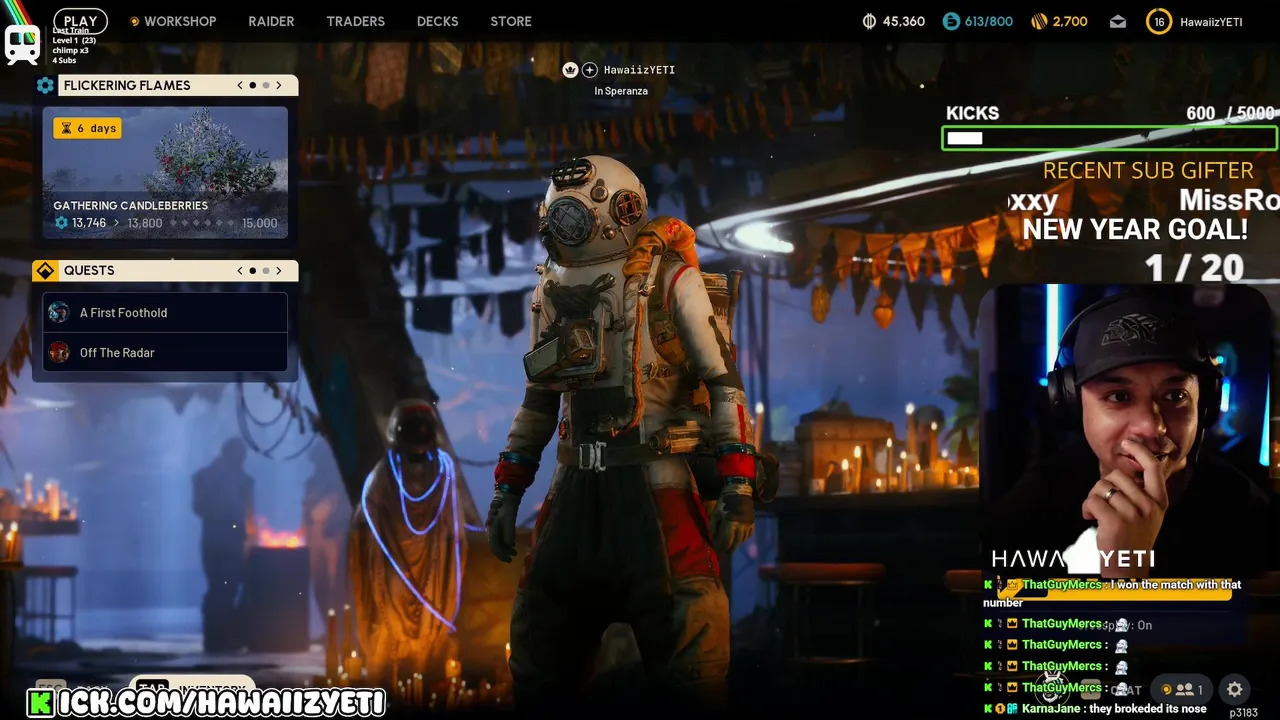
Task: Go to next Quests page
Action: [x=279, y=270]
